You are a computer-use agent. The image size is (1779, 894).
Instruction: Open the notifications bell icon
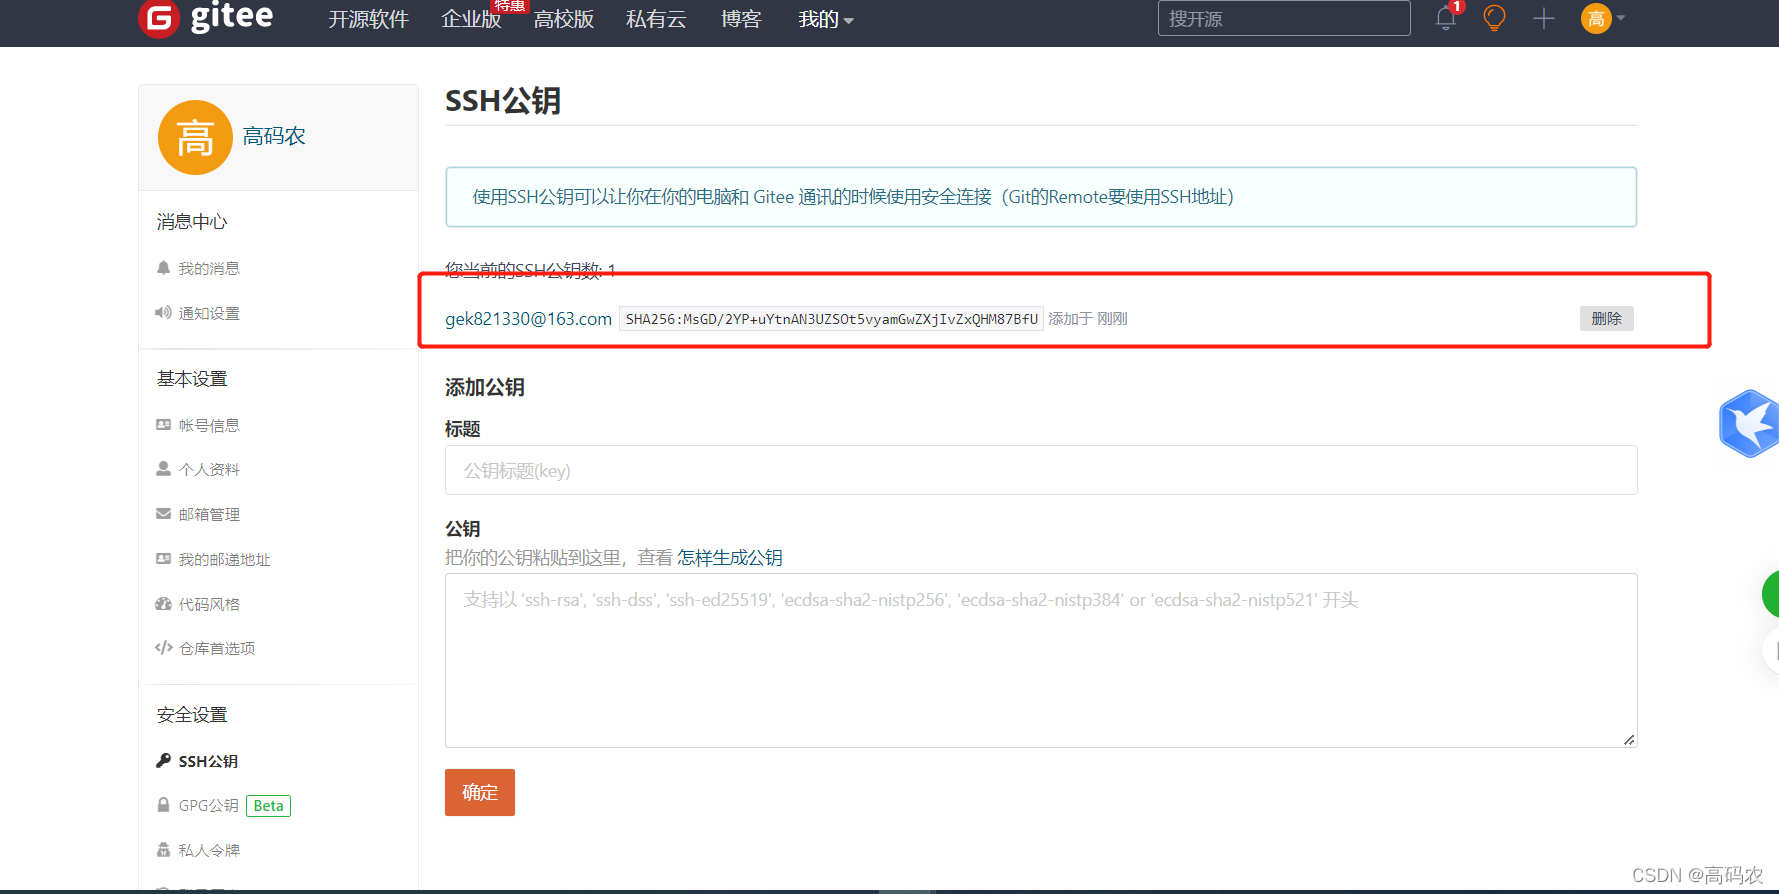[x=1445, y=18]
